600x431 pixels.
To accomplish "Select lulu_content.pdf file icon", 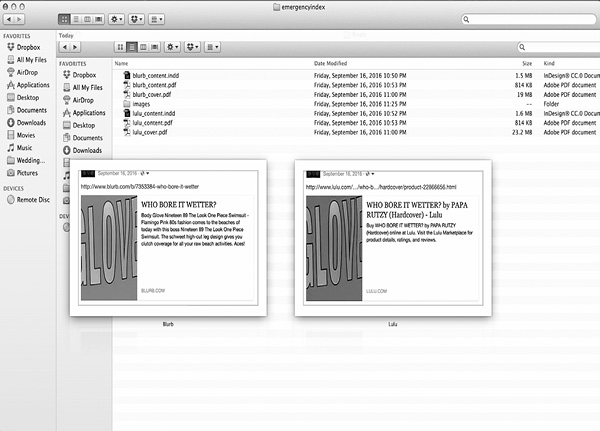I will tap(127, 123).
